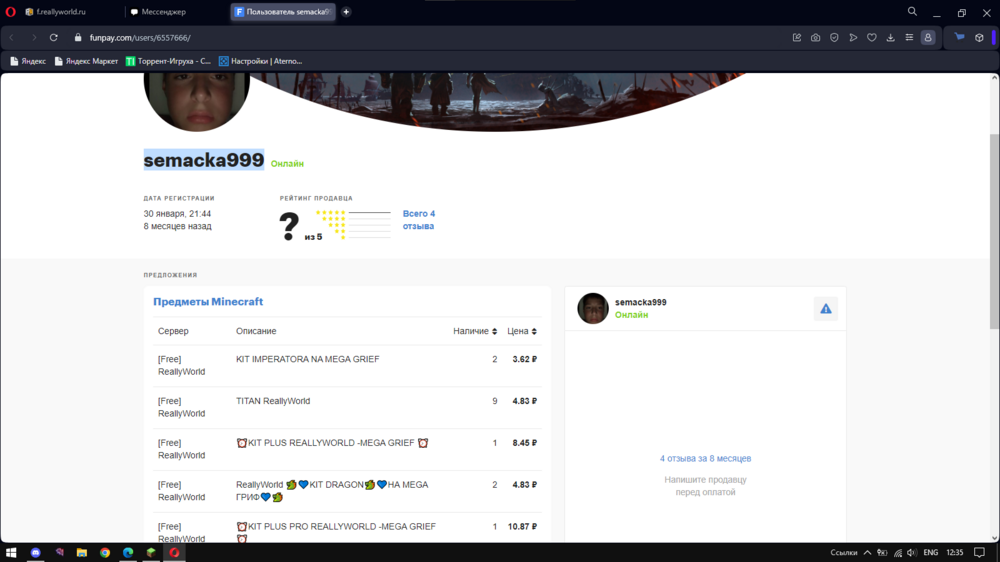Open the KIT DRAGON НА МЕГА ГРИФ offer
1000x562 pixels.
[348, 491]
